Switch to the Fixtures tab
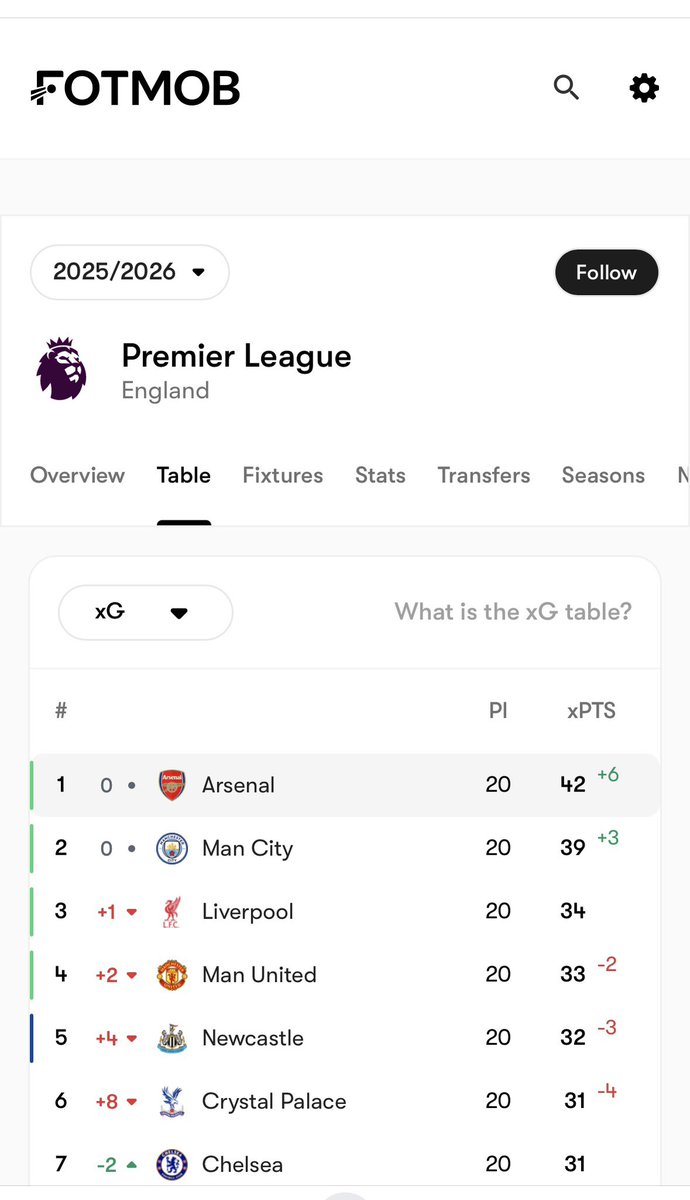This screenshot has width=690, height=1200. coord(283,475)
